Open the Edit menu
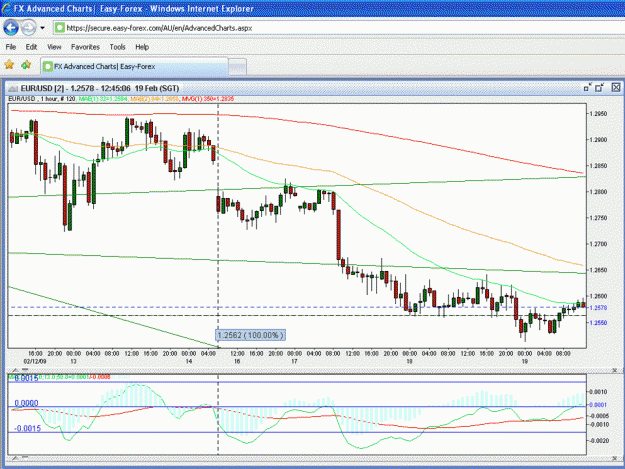The width and height of the screenshot is (625, 469). coord(31,47)
